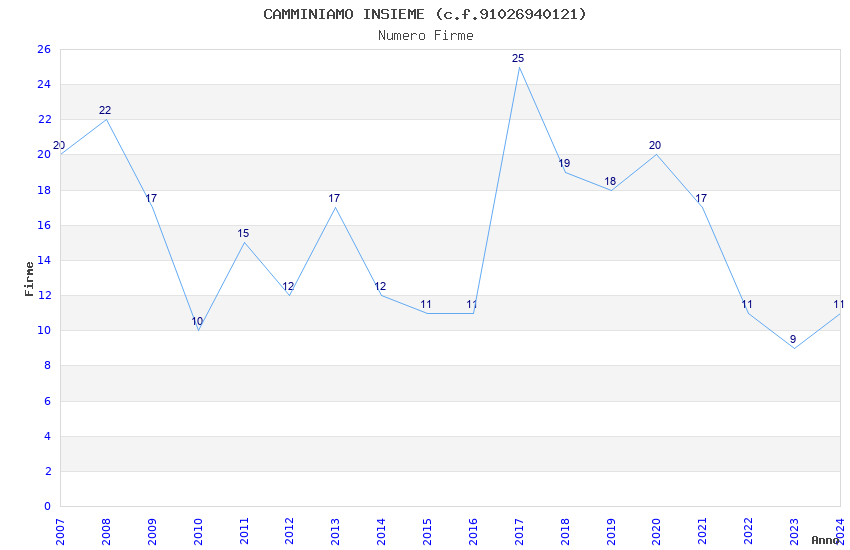Select y-axis tick label 24

pyautogui.click(x=44, y=84)
